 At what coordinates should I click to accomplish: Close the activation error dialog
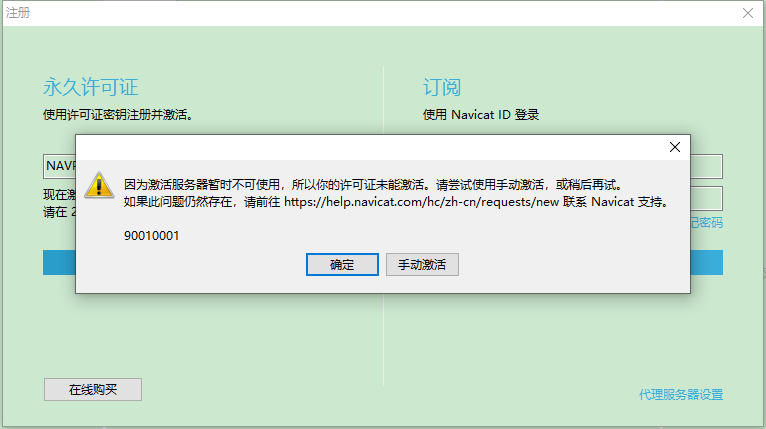click(675, 147)
